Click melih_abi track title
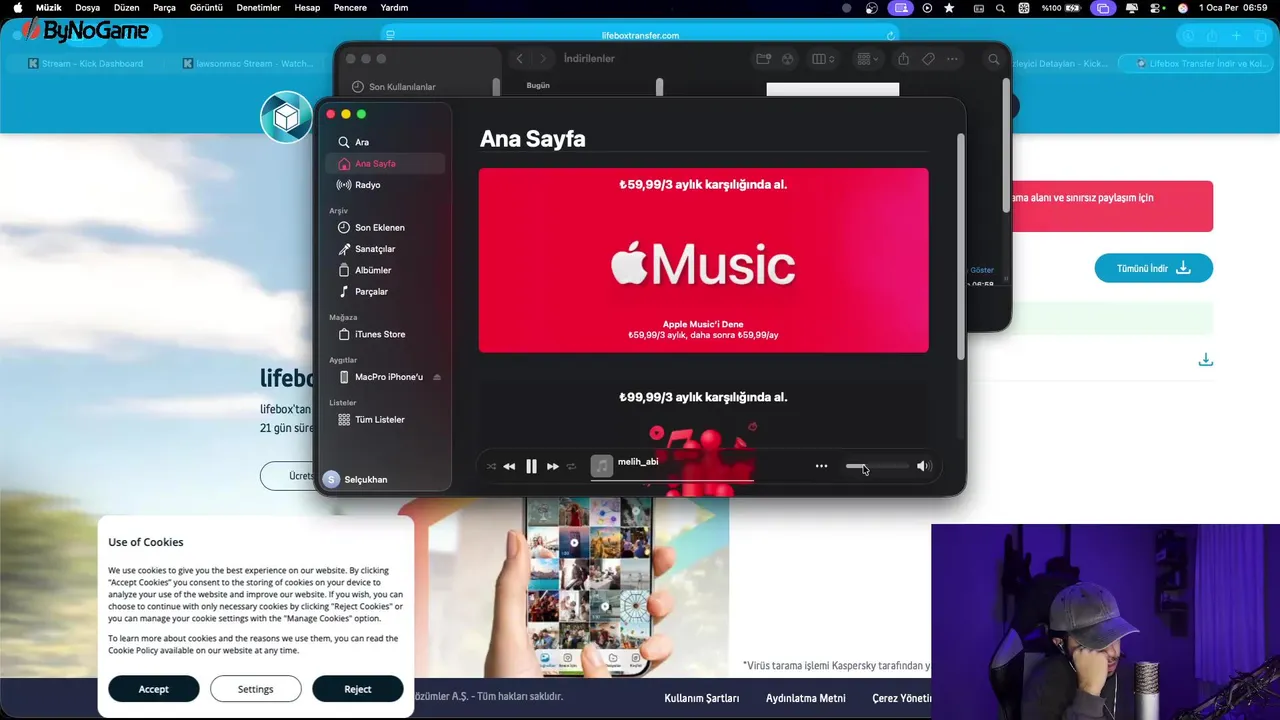Image resolution: width=1280 pixels, height=720 pixels. [x=638, y=462]
